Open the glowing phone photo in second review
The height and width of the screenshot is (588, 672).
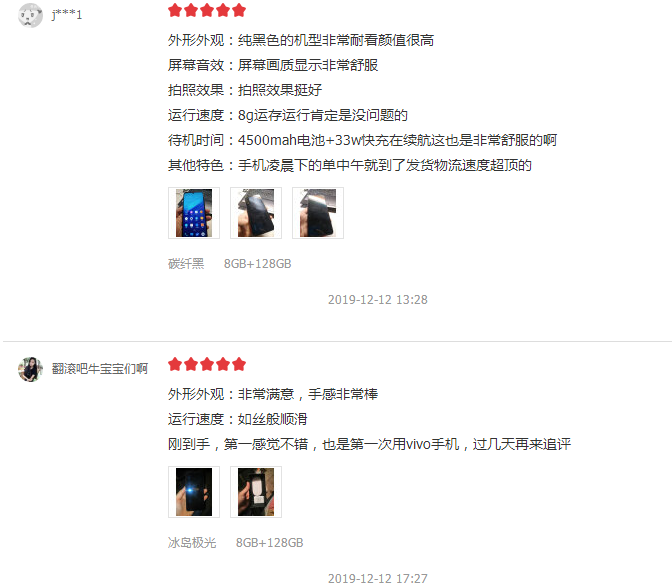tap(194, 492)
